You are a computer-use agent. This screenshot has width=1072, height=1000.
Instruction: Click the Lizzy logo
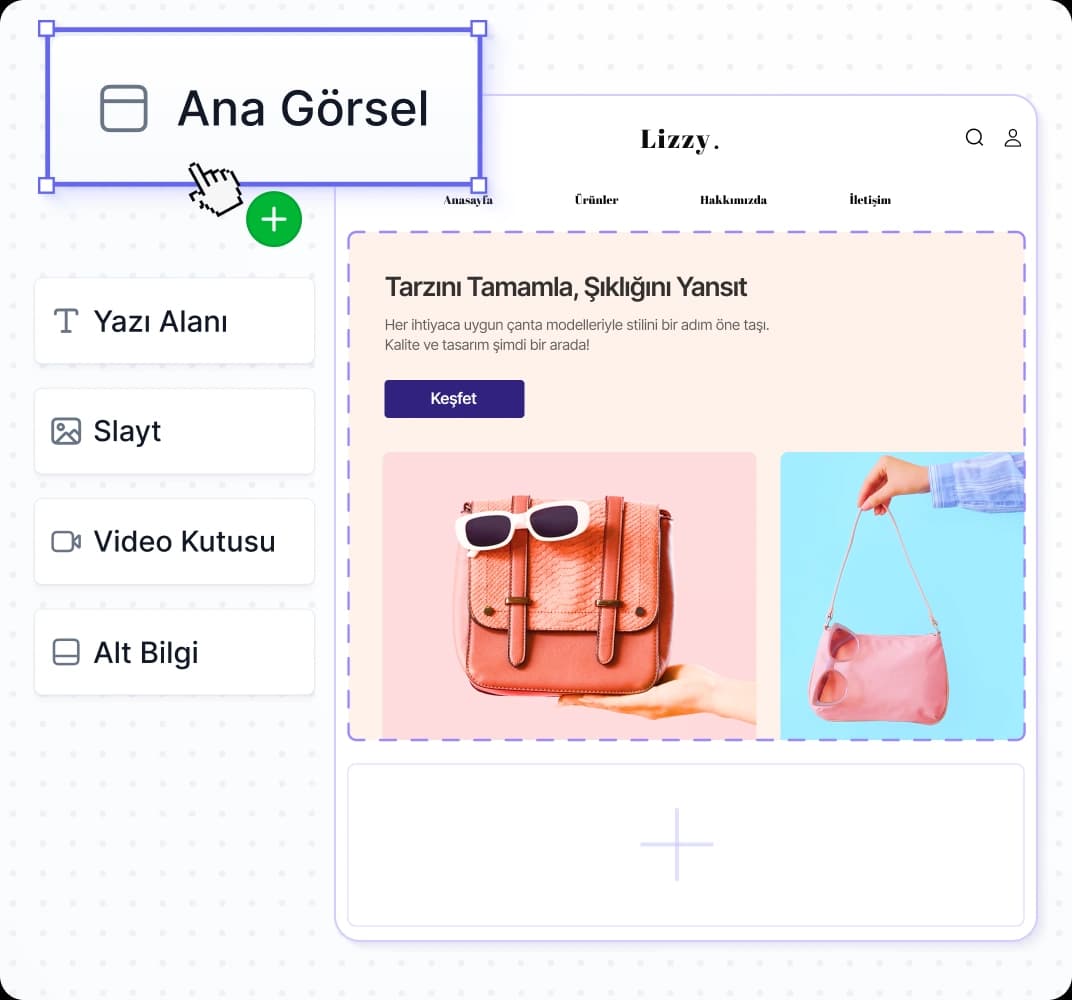[x=679, y=140]
